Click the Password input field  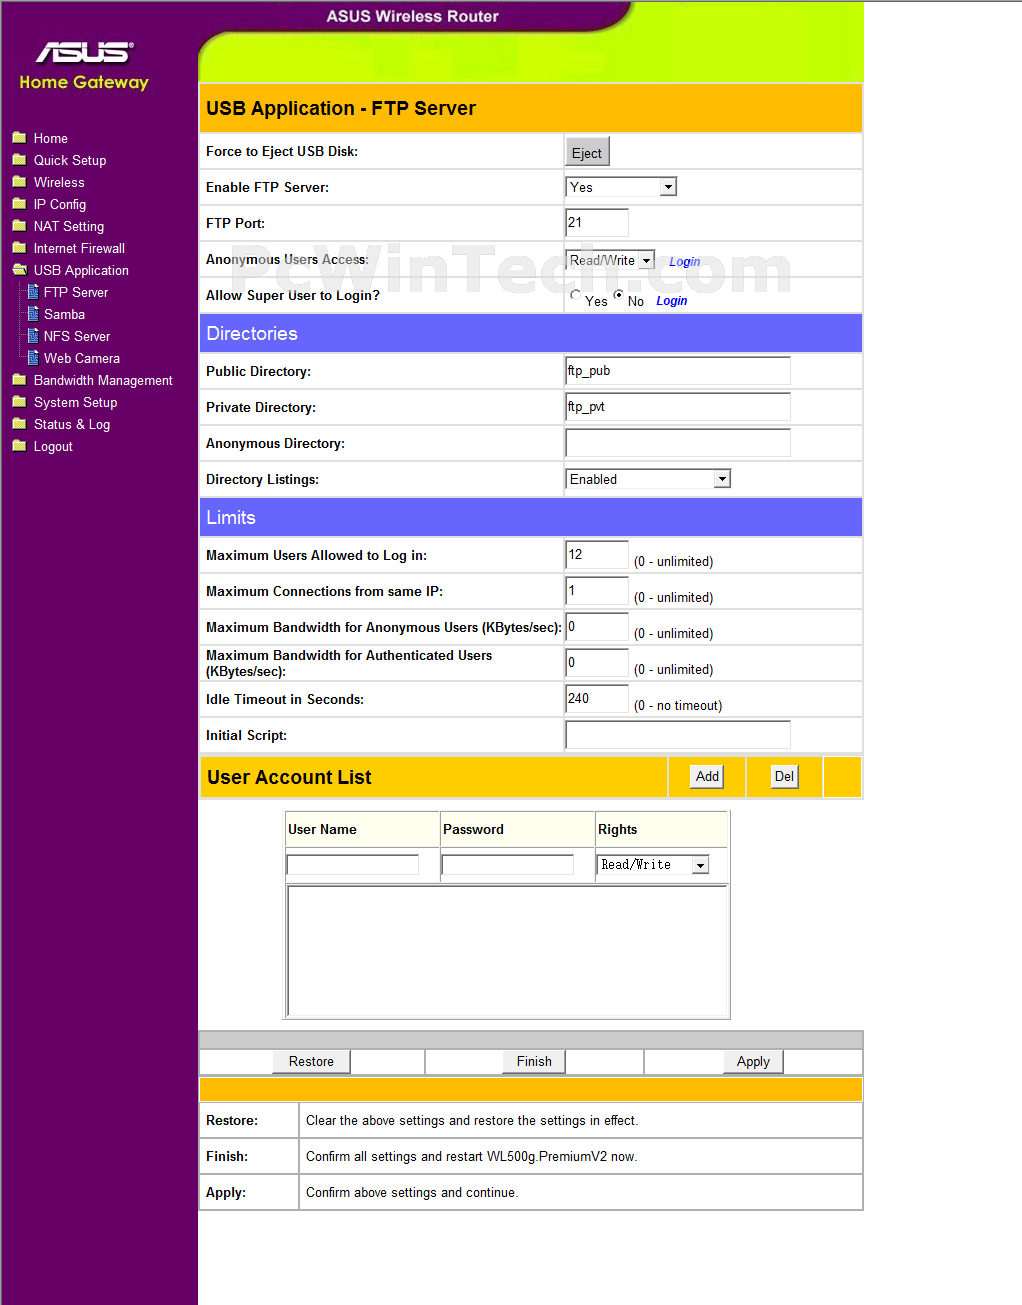pyautogui.click(x=508, y=865)
